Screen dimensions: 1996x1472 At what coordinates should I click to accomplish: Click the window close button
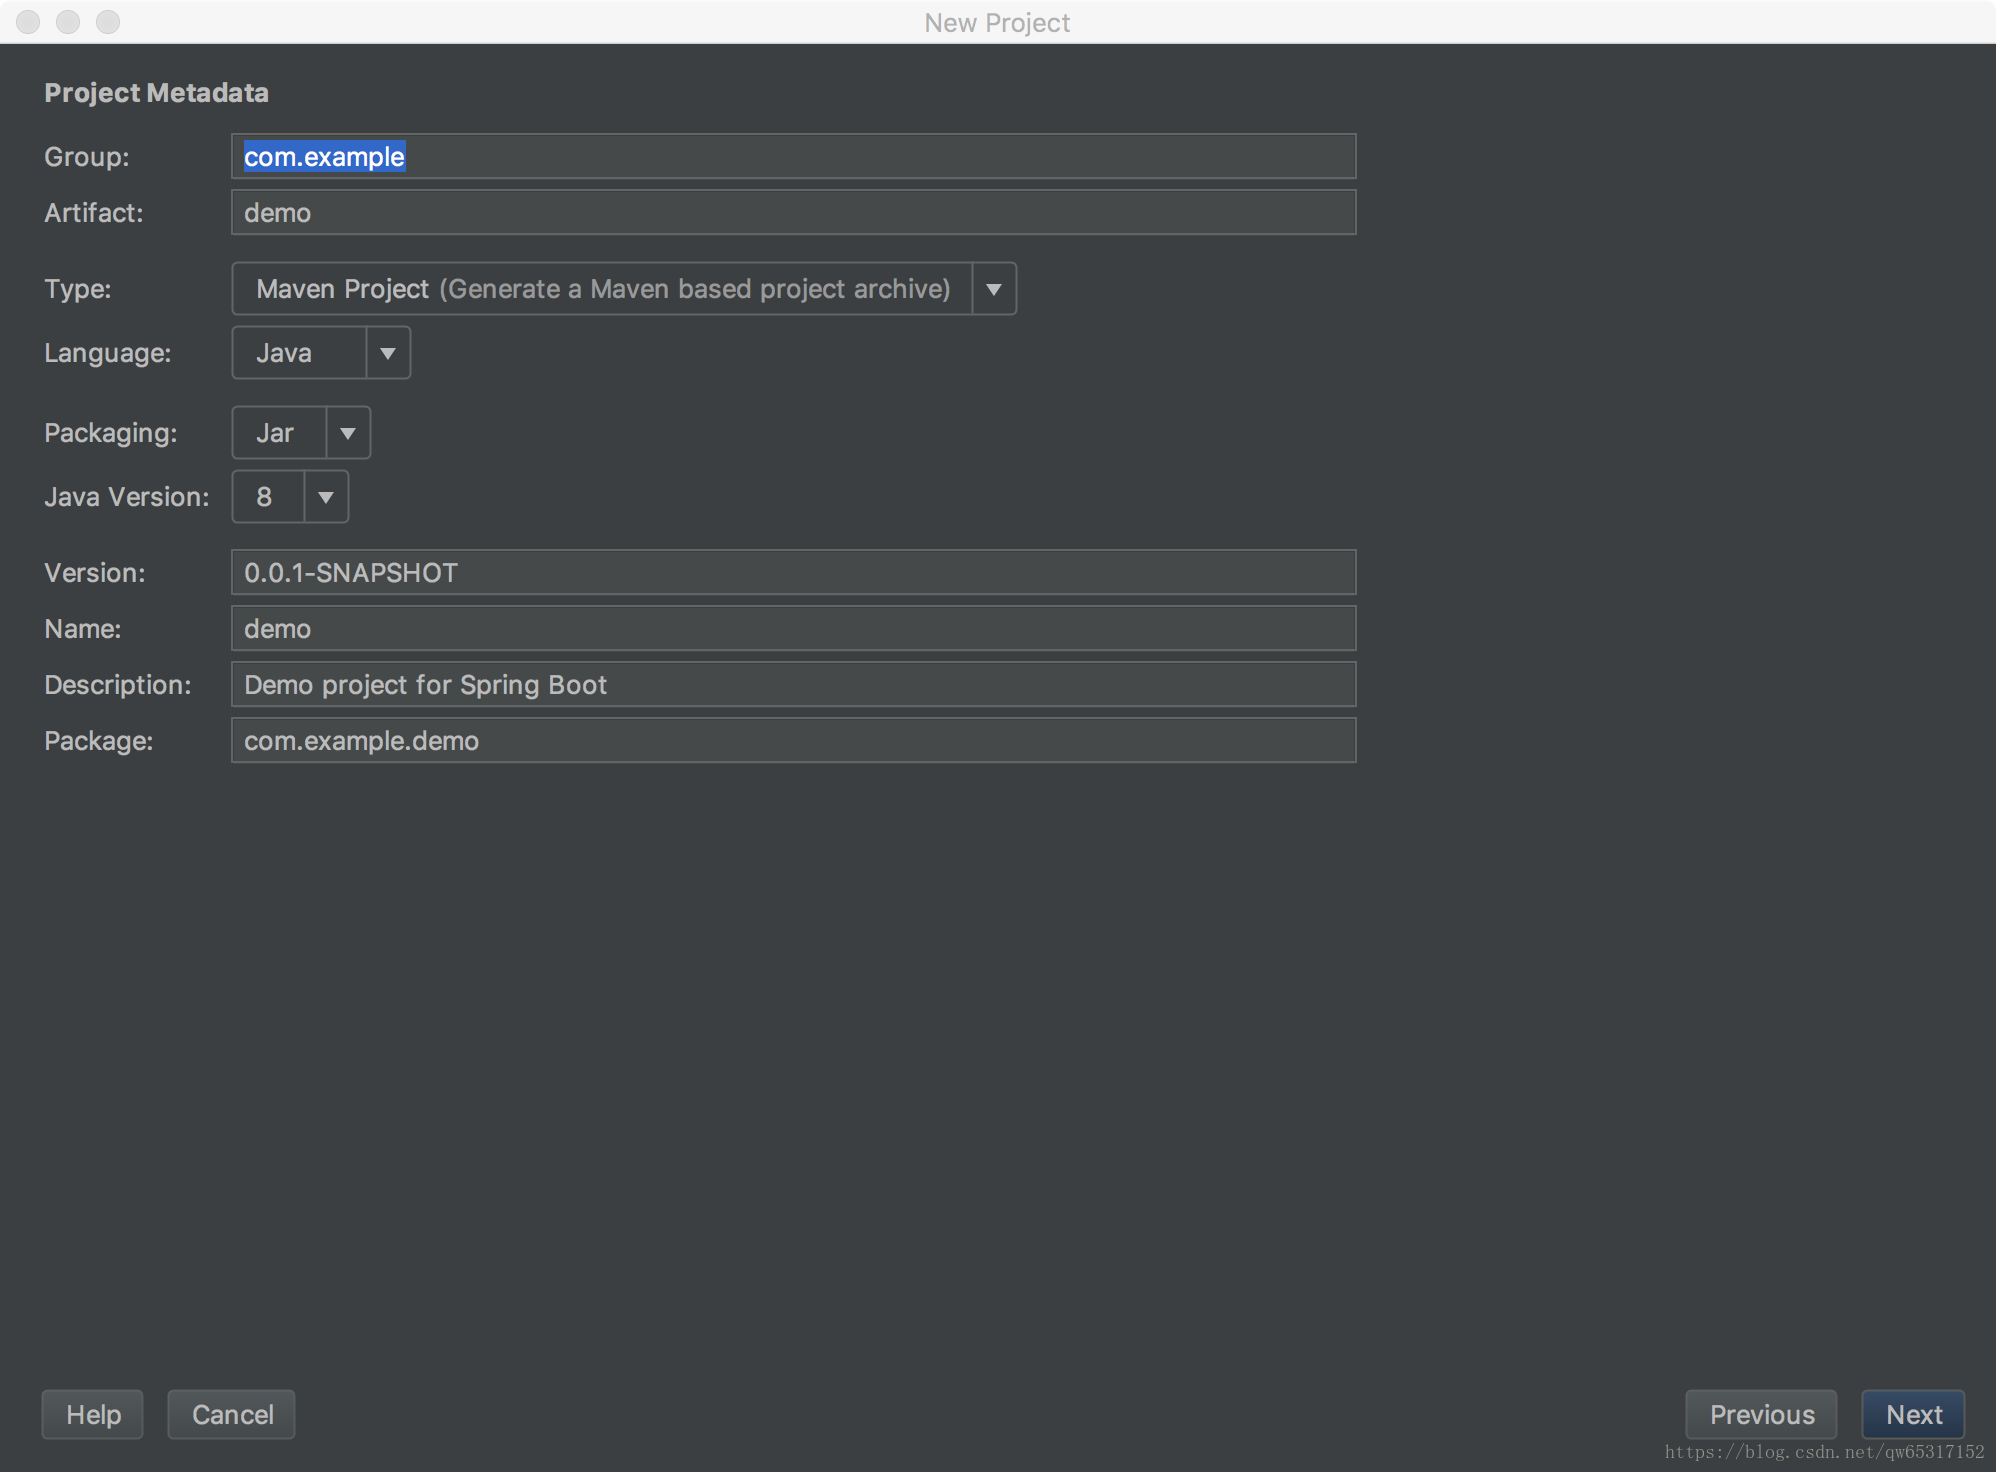28,21
